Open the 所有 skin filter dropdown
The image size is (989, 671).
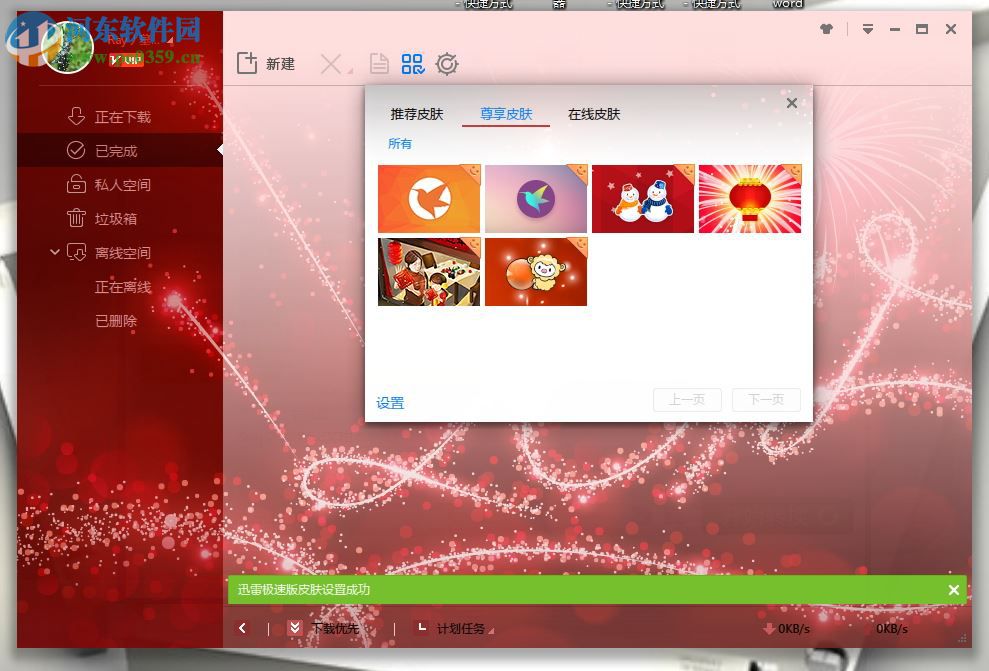click(400, 143)
